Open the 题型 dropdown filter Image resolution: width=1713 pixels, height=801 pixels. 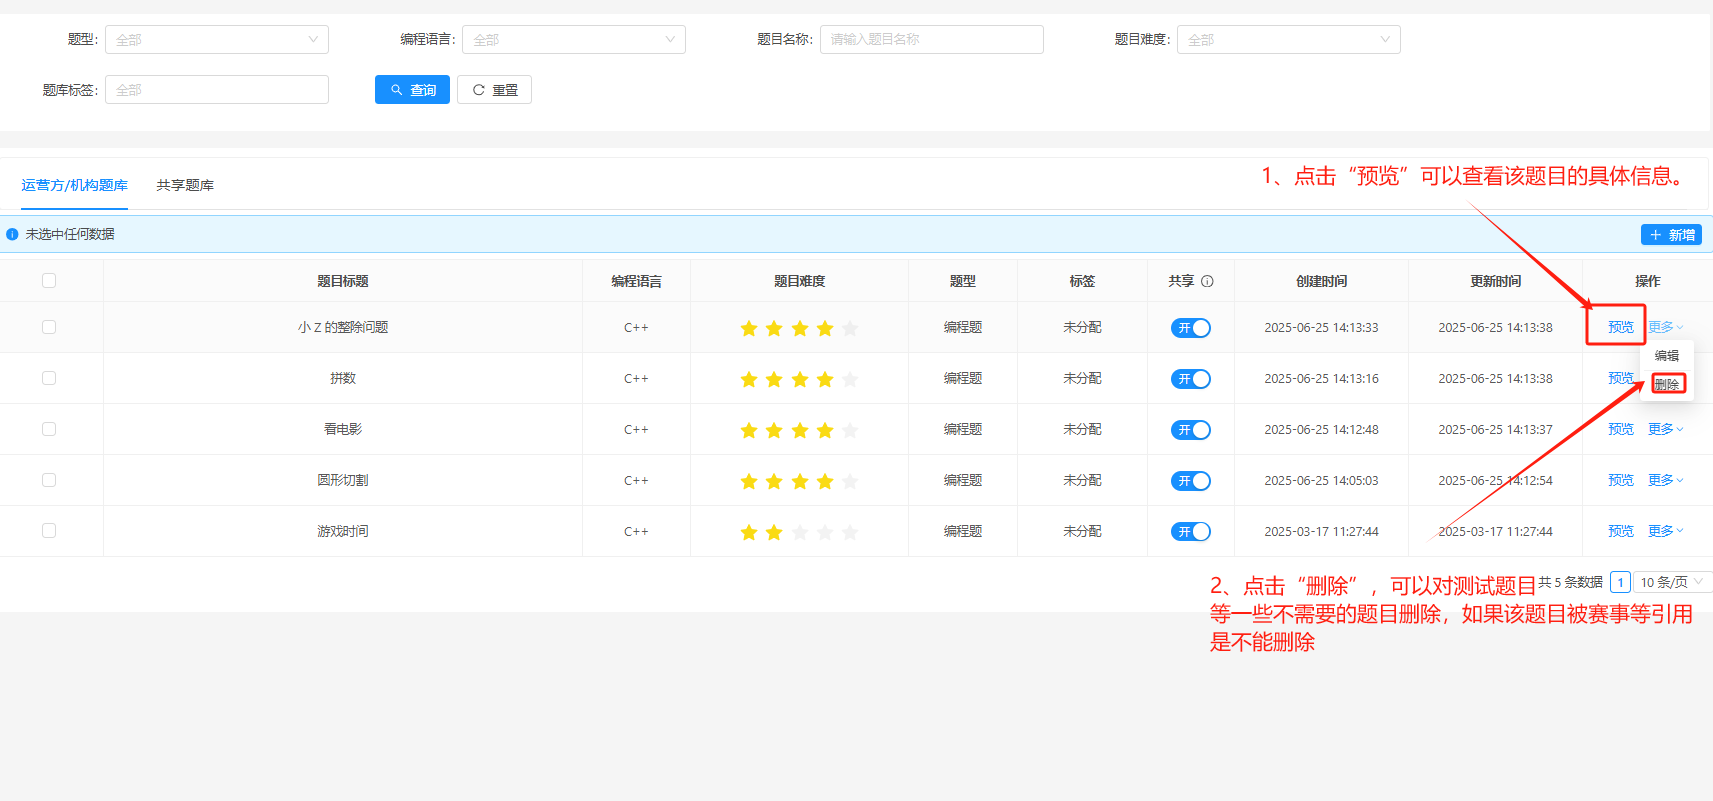tap(216, 40)
